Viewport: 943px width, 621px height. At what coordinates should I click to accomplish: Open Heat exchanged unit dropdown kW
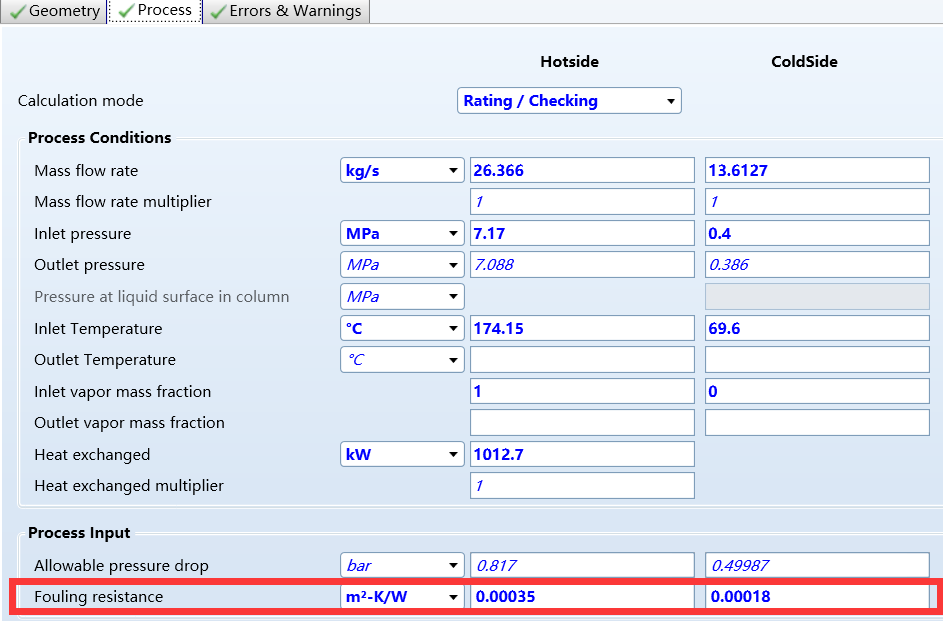[402, 454]
